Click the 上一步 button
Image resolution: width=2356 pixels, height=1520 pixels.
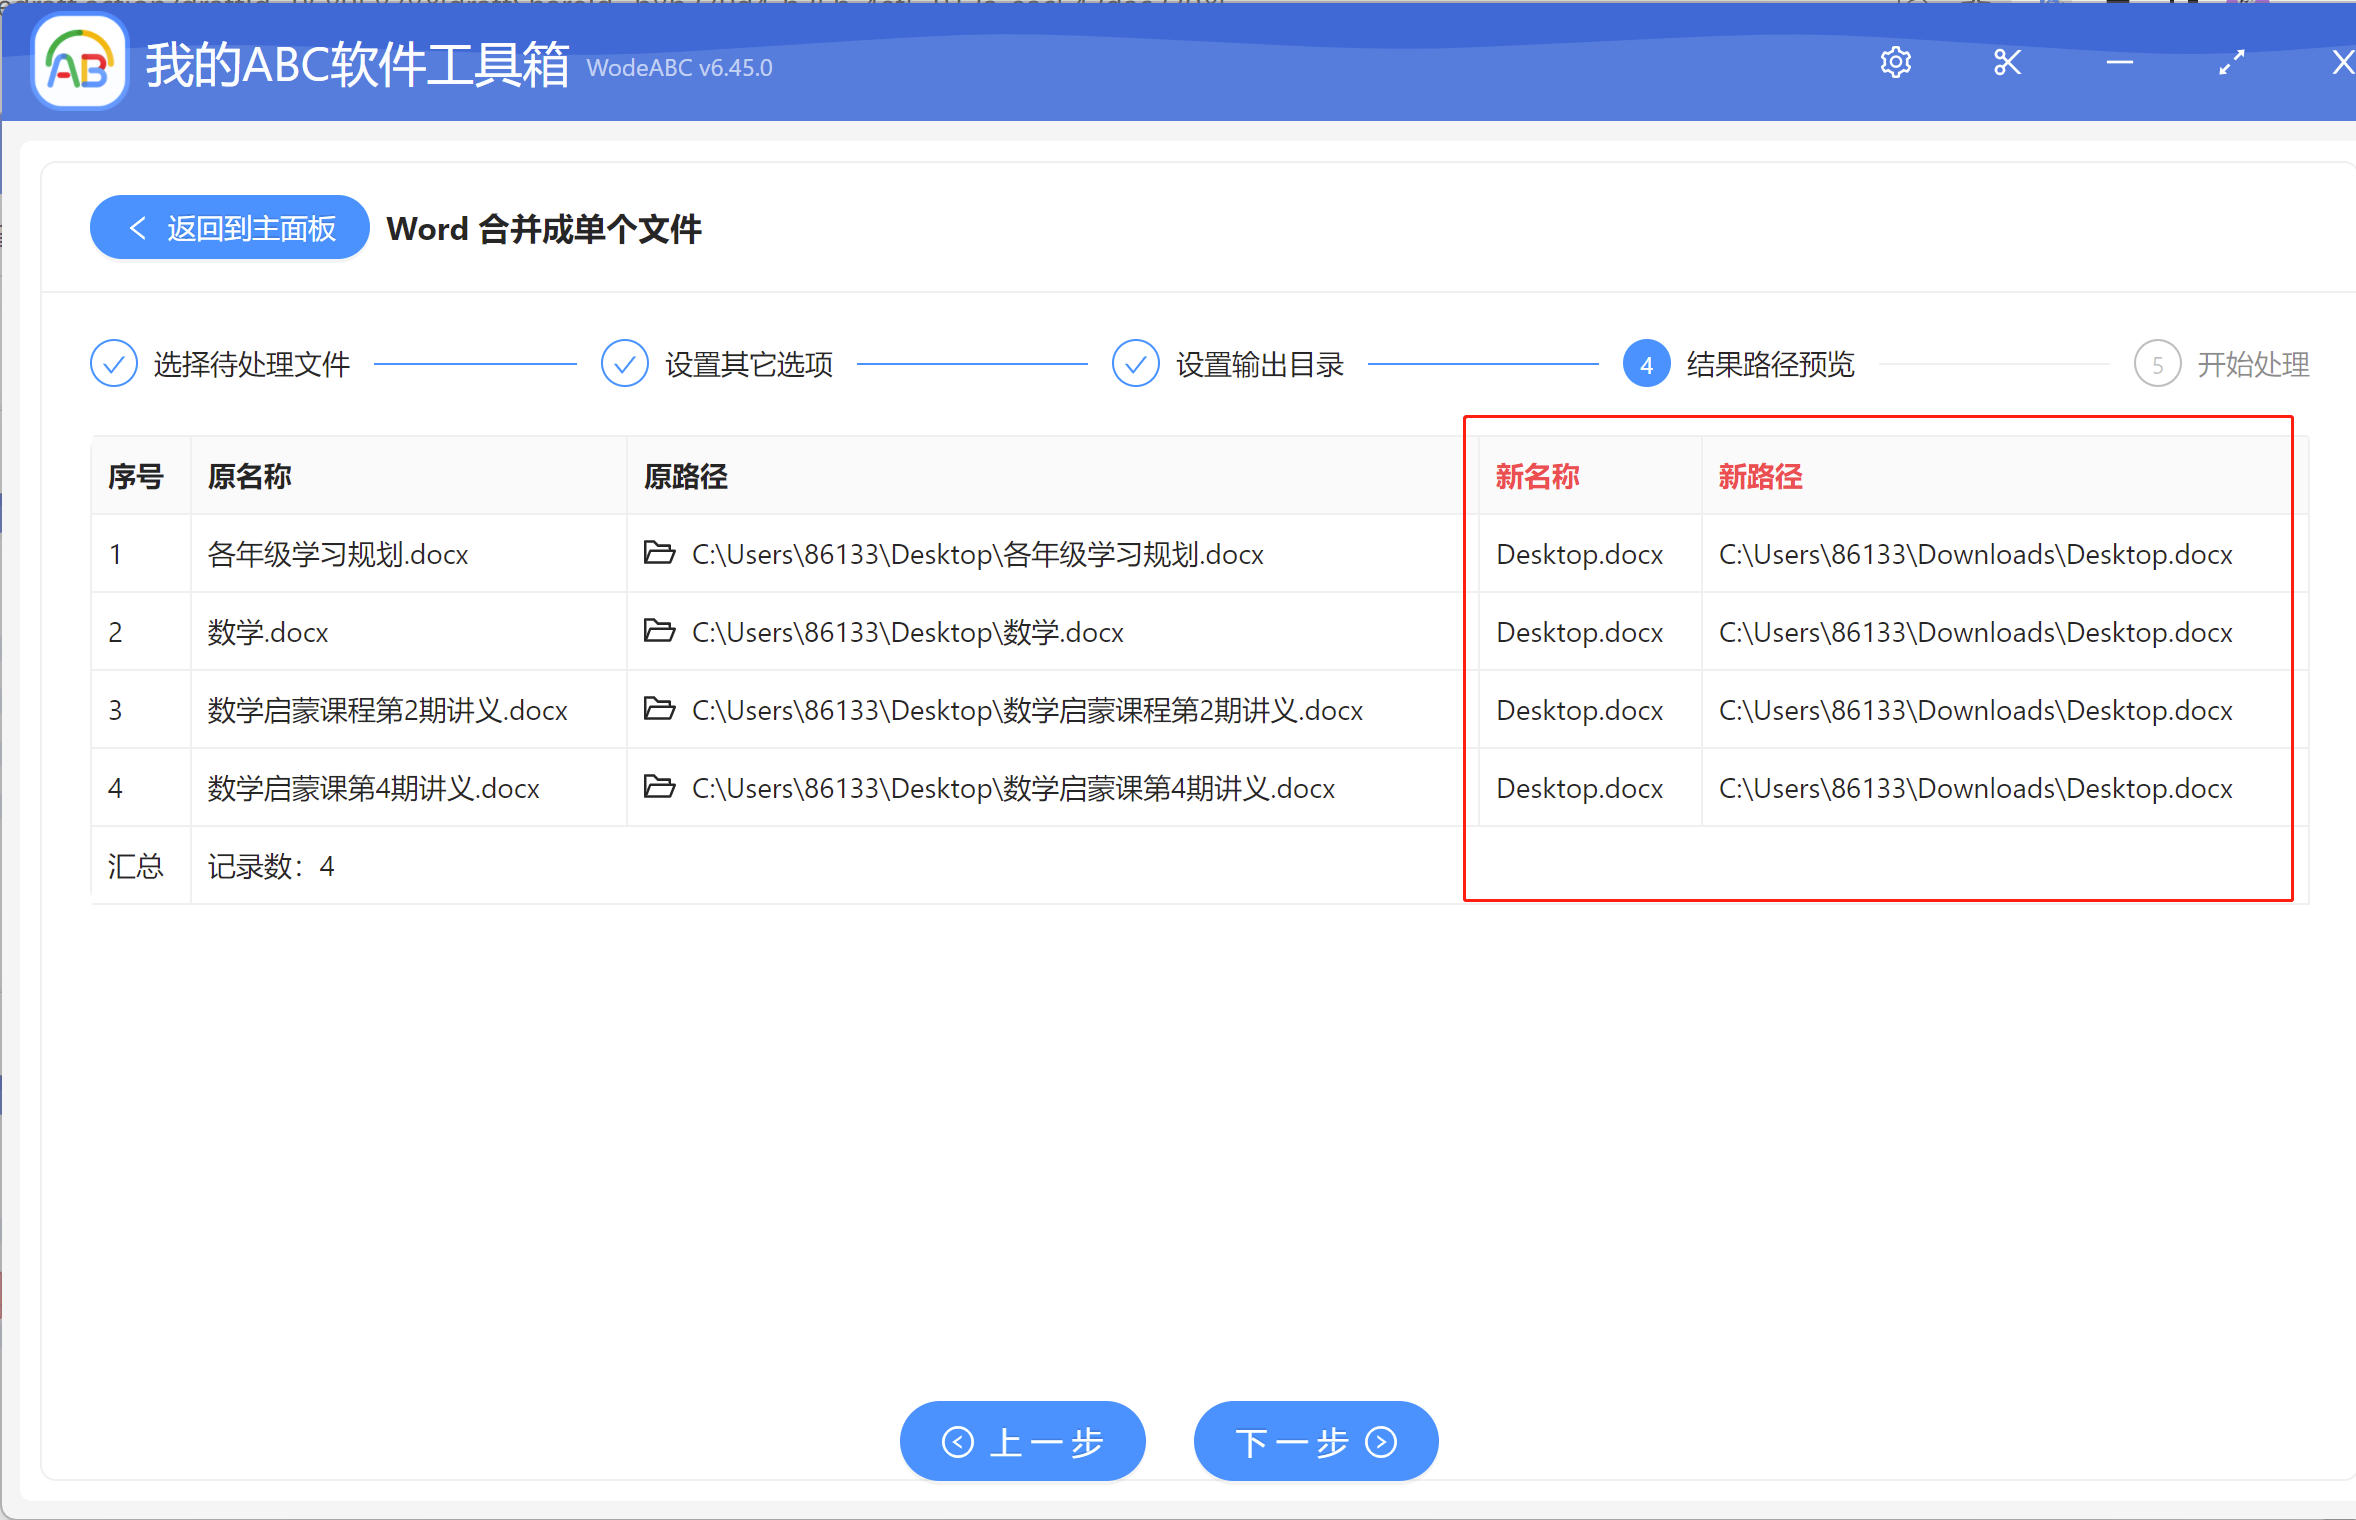click(1022, 1441)
